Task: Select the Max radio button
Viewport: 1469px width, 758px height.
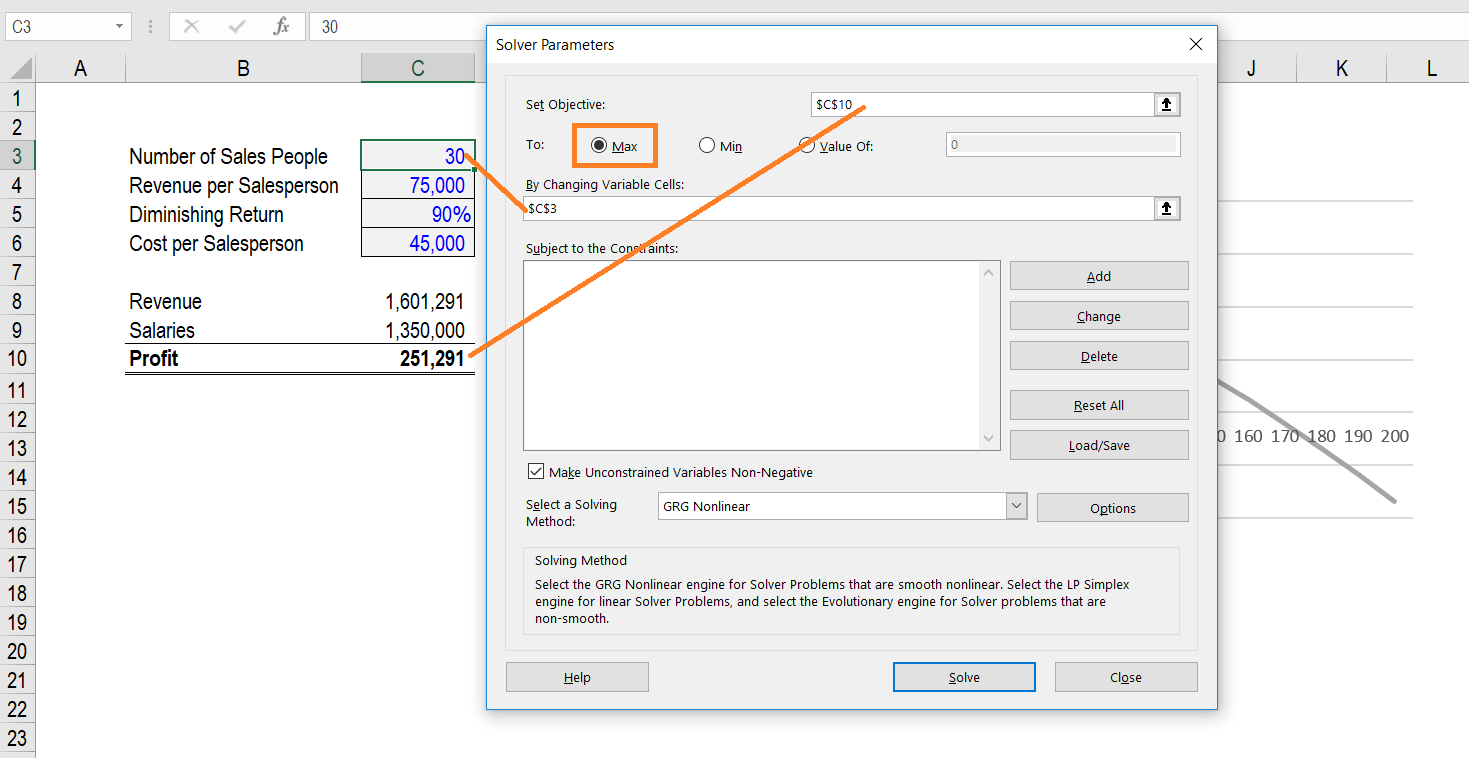Action: pos(599,146)
